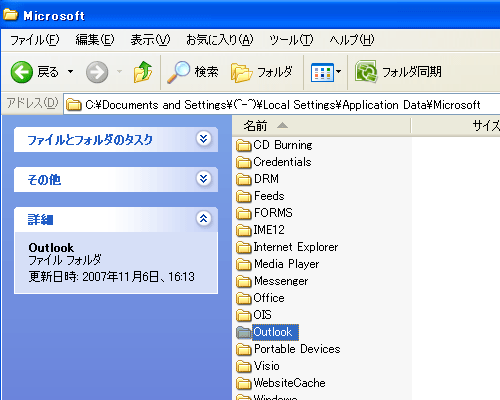
Task: Select the CD Burning folder icon
Action: [x=244, y=145]
